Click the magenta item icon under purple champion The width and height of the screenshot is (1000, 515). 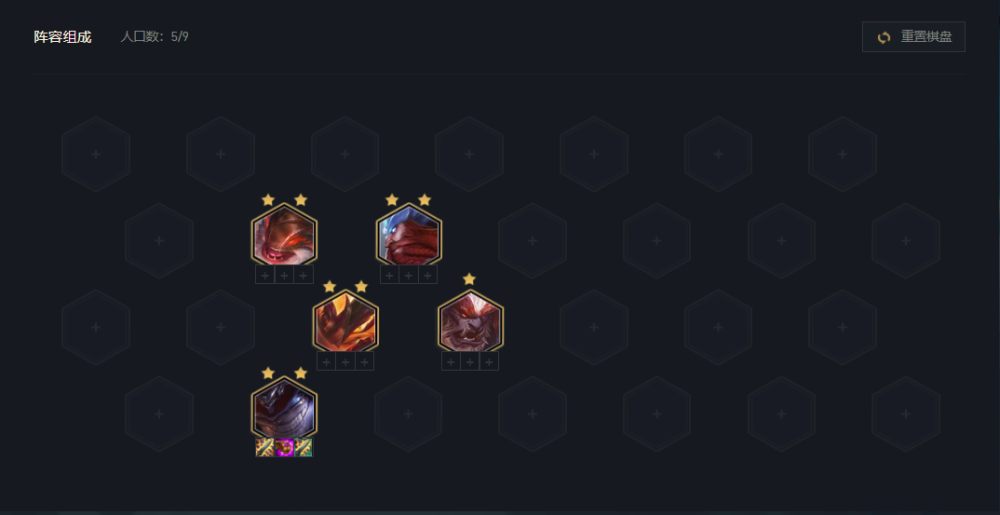tap(284, 447)
